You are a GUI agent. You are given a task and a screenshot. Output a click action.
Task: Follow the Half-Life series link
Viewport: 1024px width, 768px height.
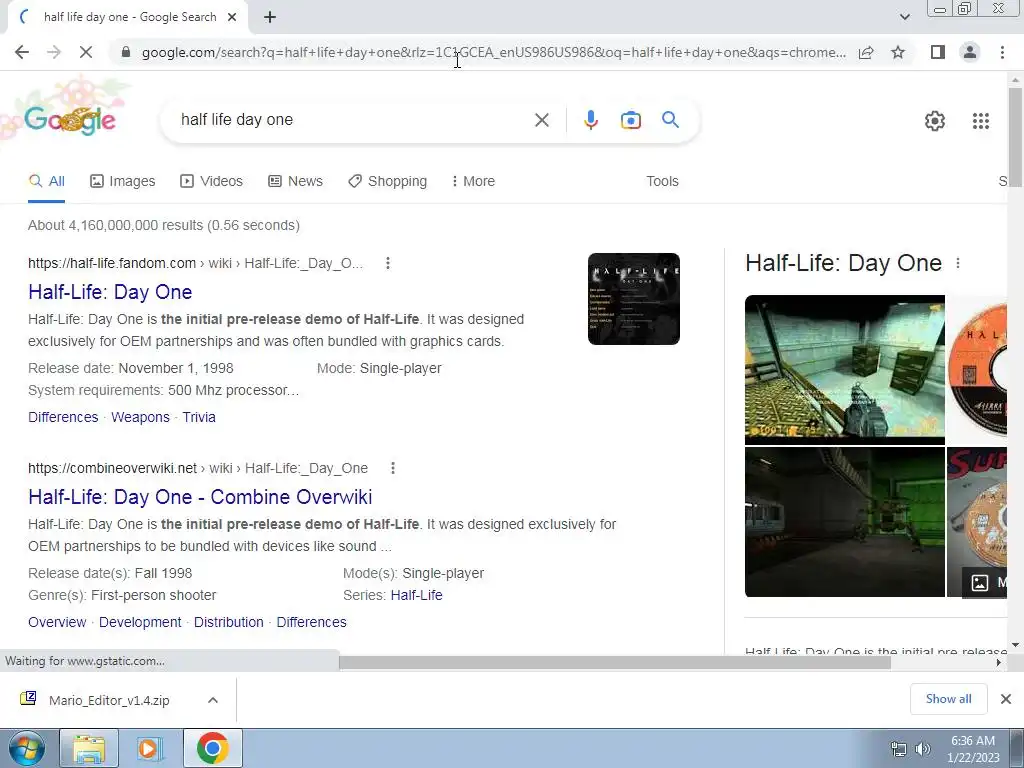417,596
